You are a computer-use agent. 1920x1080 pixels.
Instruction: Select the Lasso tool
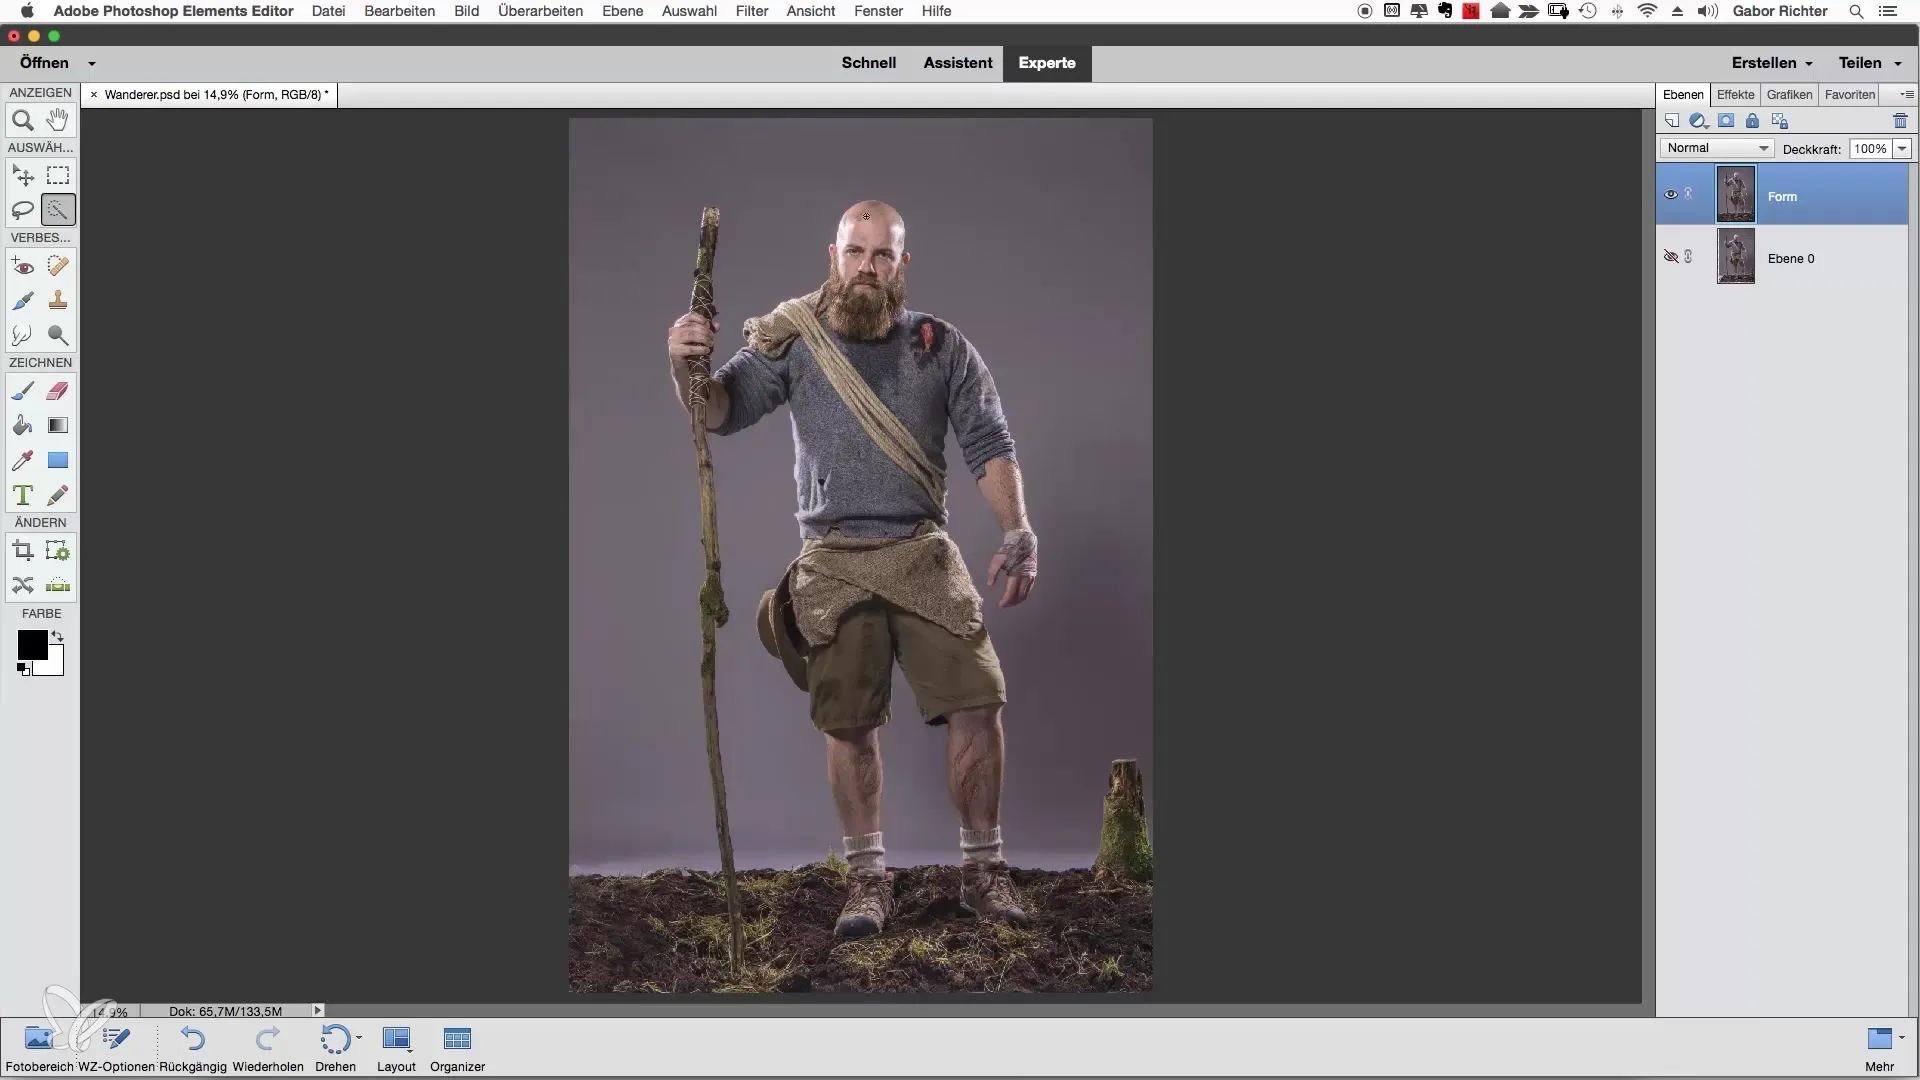(x=22, y=210)
